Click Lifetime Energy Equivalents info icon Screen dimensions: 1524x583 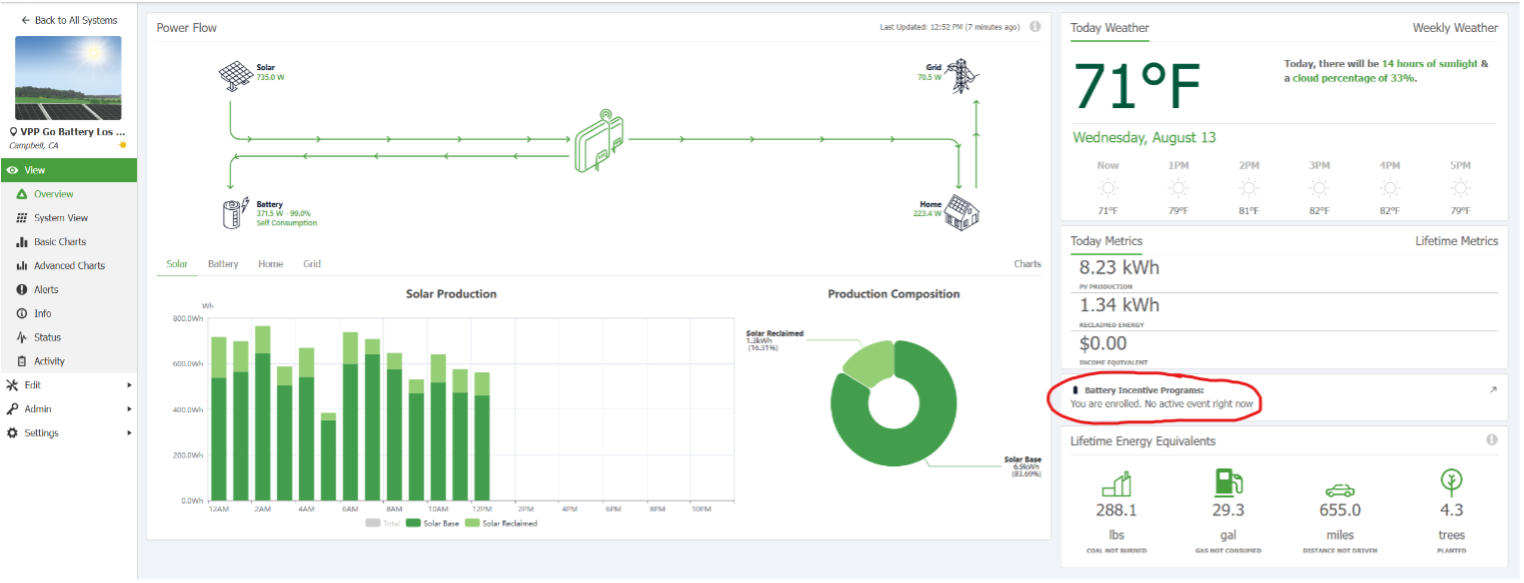[x=1491, y=440]
